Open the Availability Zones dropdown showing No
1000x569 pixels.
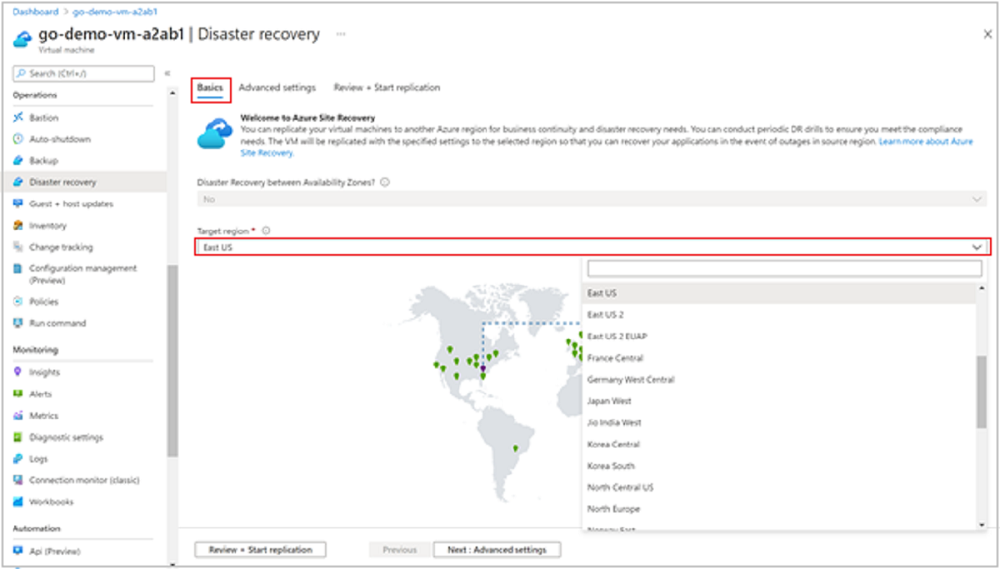pyautogui.click(x=592, y=200)
